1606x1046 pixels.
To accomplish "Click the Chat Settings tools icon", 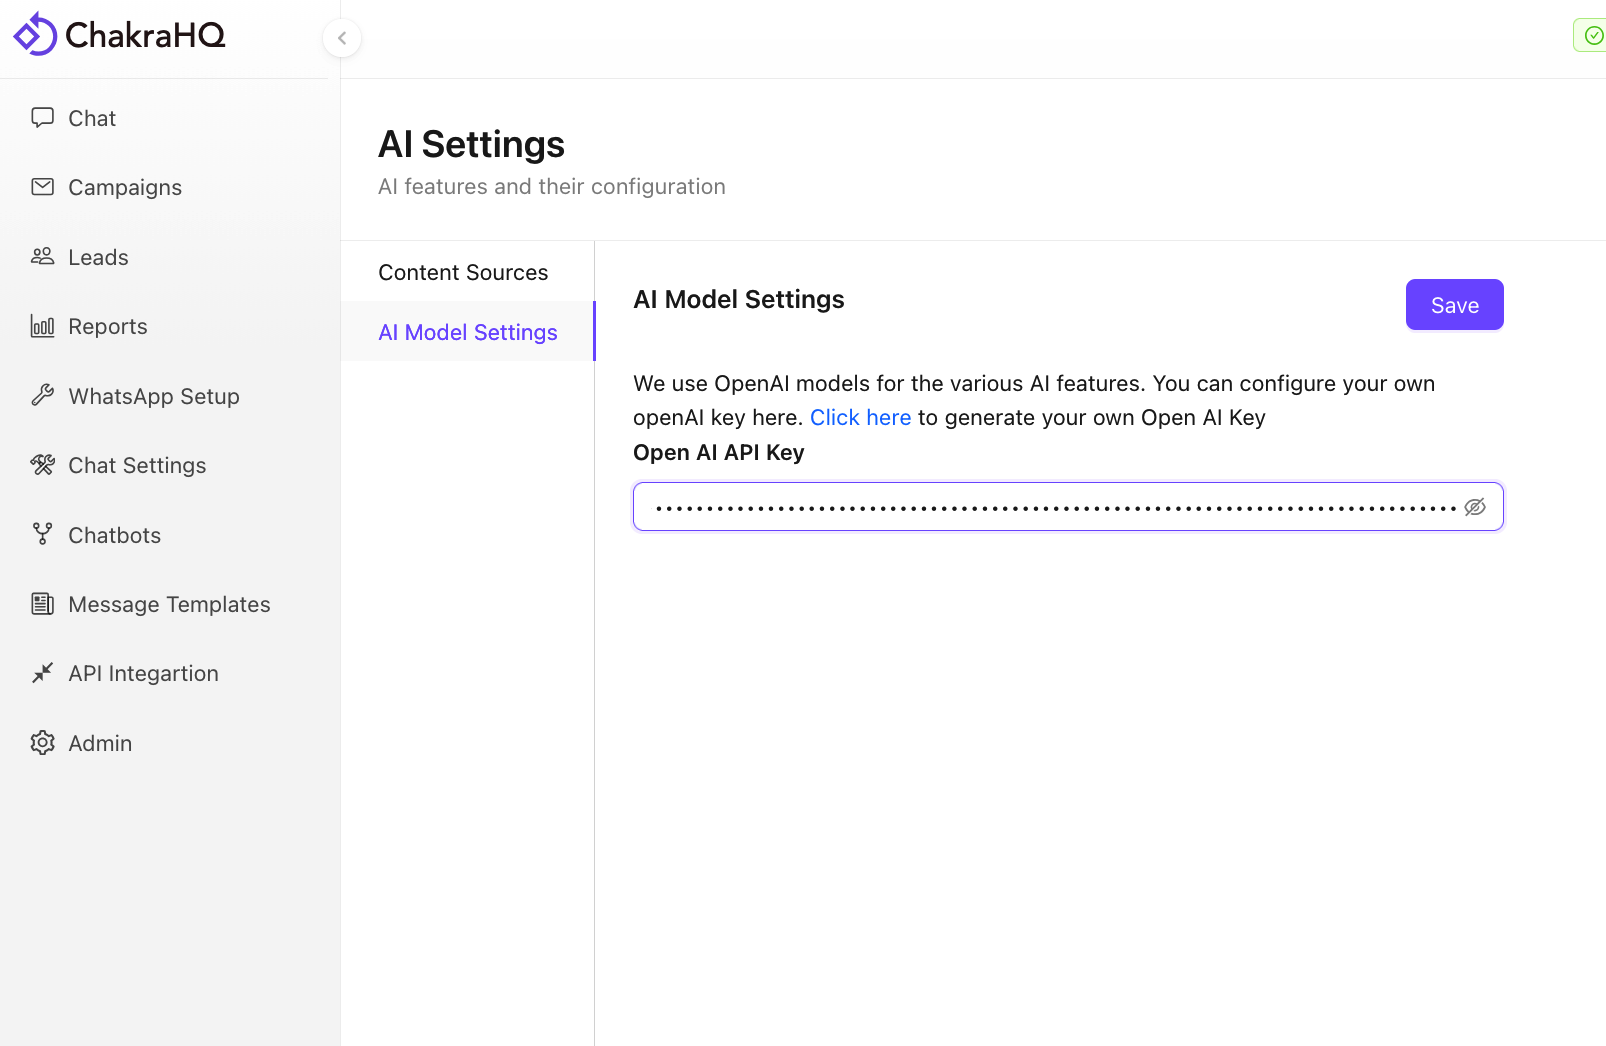I will (x=42, y=465).
